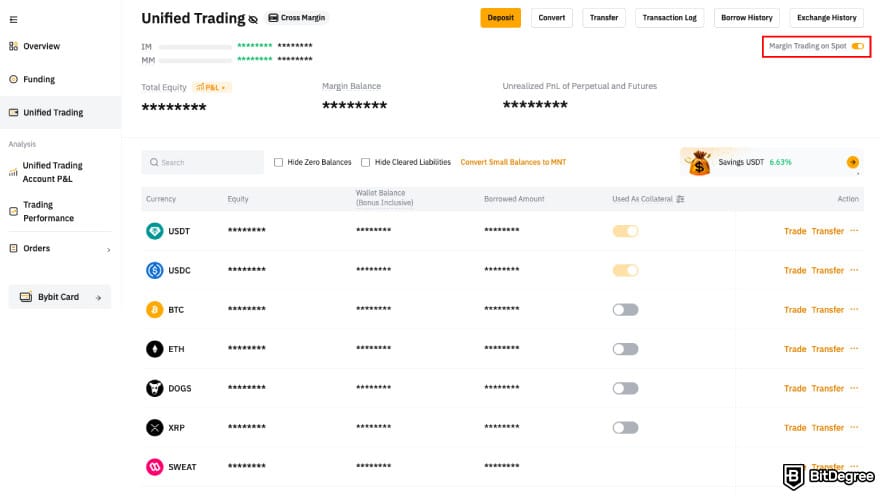Click the ETH coin icon
Viewport: 880px width, 496px height.
pyautogui.click(x=154, y=349)
